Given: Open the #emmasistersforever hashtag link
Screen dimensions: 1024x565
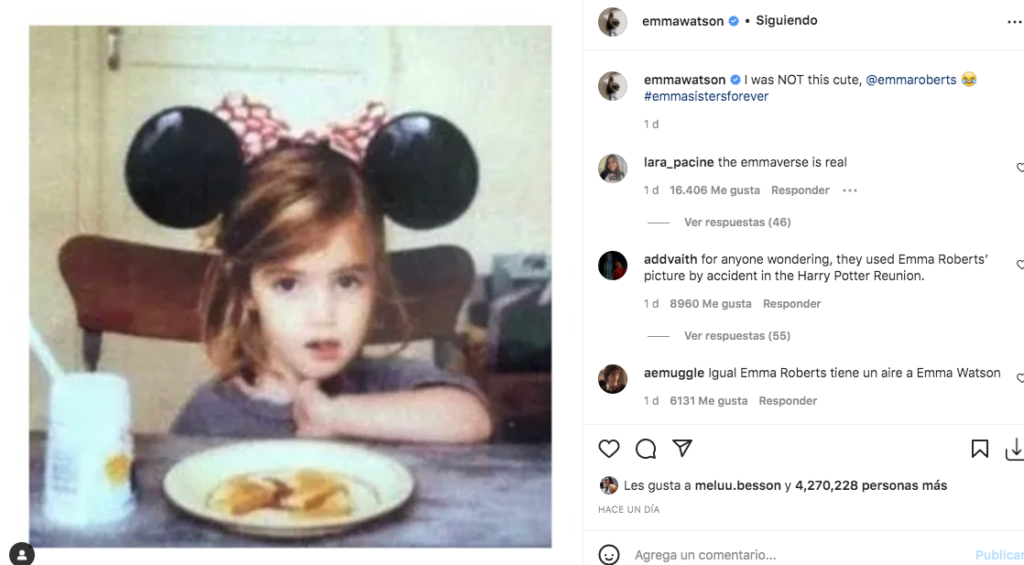Looking at the screenshot, I should pyautogui.click(x=706, y=97).
